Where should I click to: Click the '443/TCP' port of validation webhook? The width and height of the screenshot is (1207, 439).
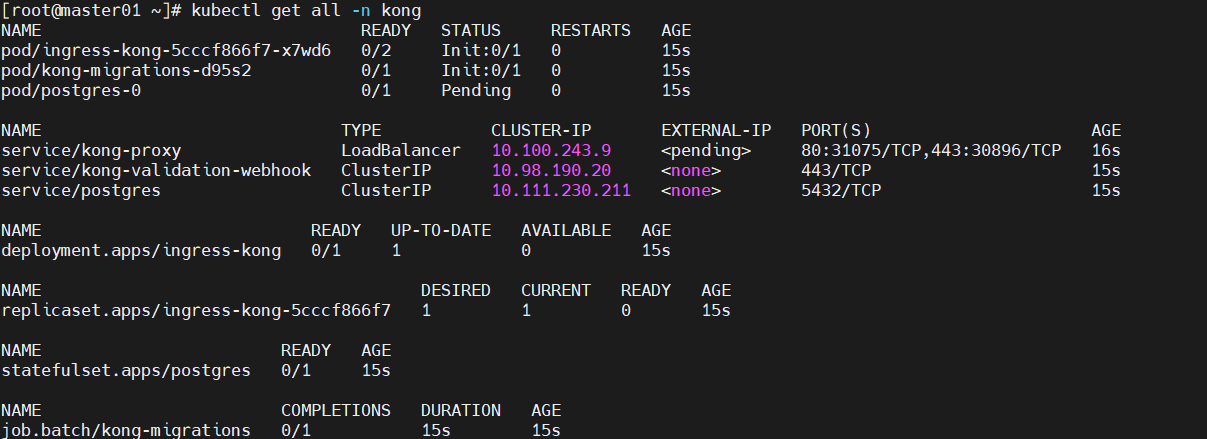pos(836,170)
